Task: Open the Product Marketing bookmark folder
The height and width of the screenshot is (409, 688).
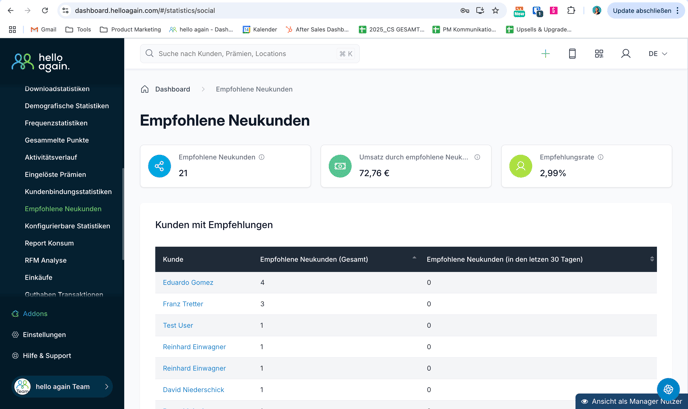Action: (130, 29)
